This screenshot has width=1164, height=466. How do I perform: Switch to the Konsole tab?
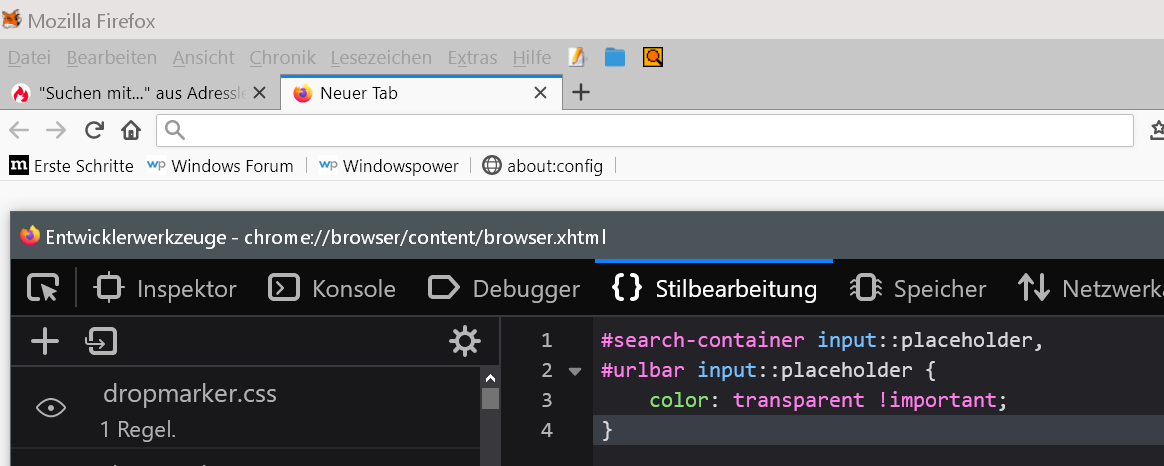coord(332,289)
